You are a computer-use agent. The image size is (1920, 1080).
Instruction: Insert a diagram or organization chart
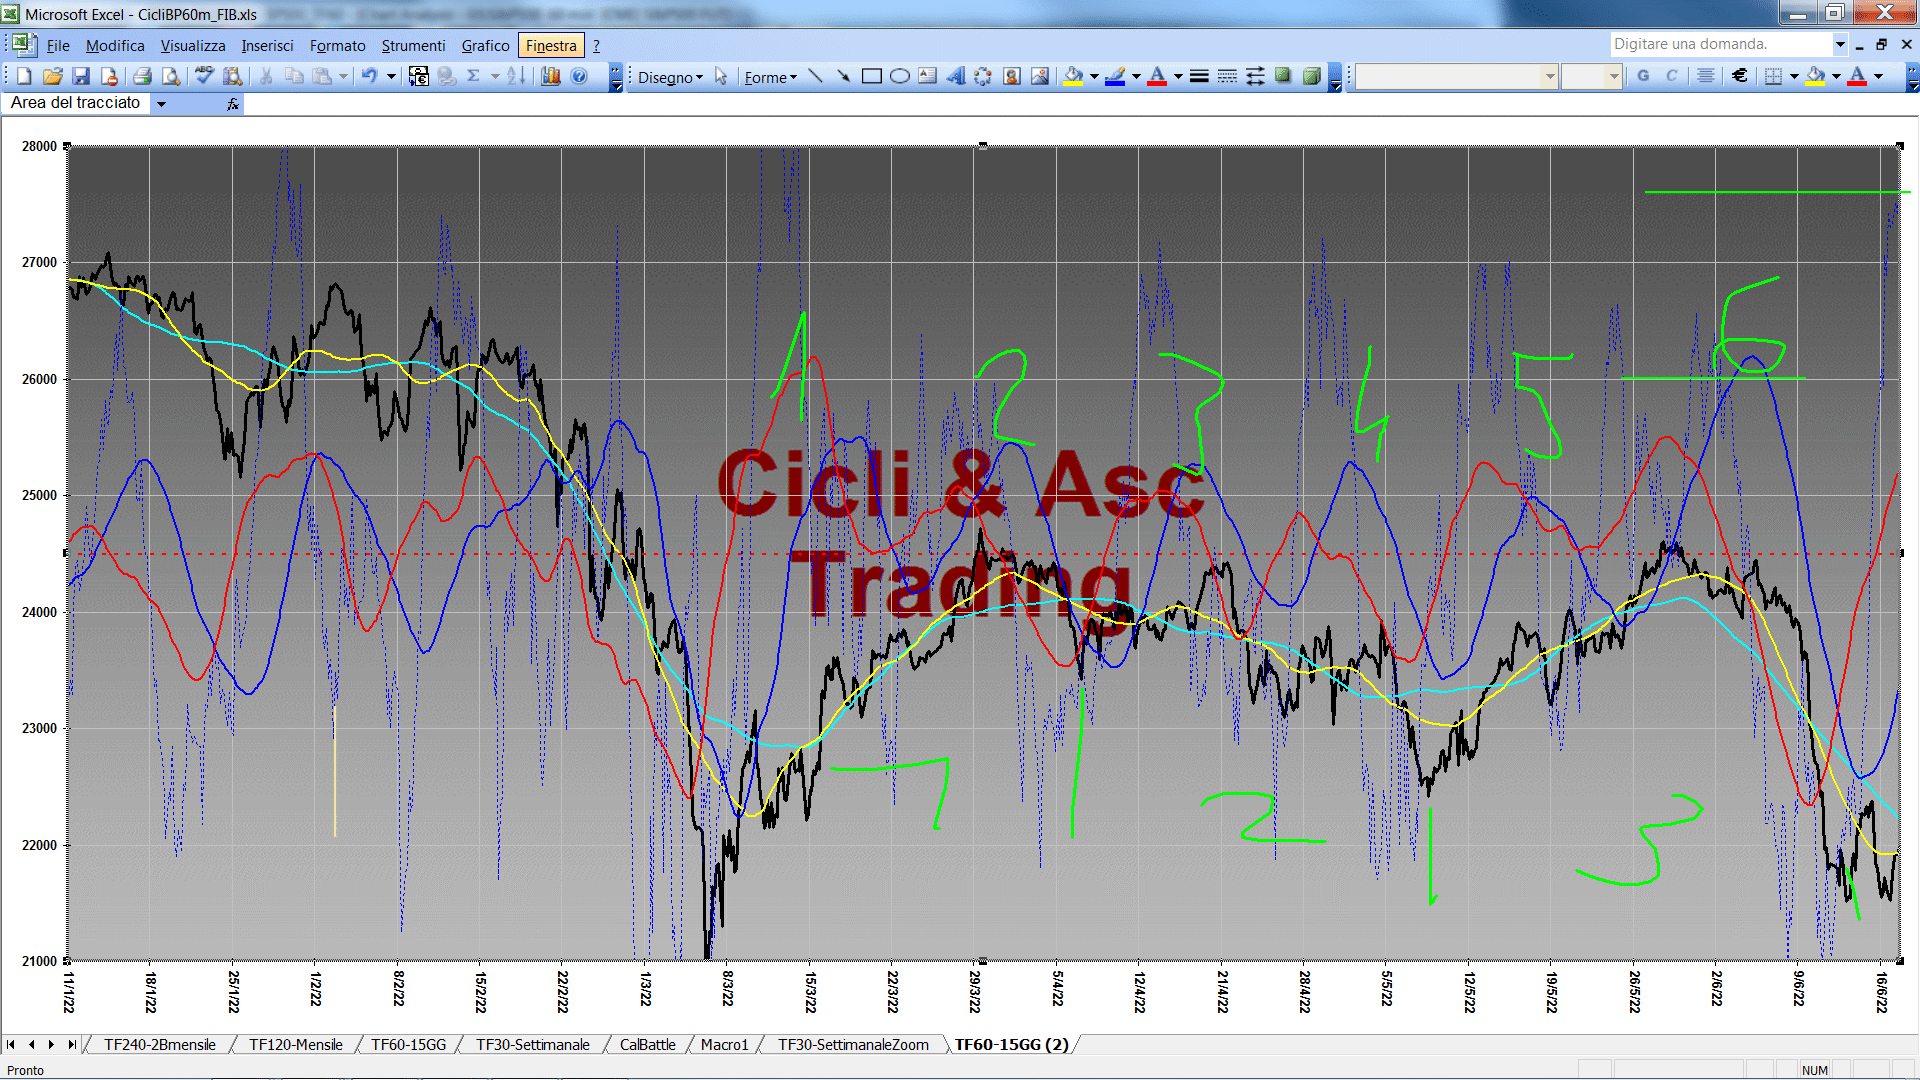click(x=984, y=76)
